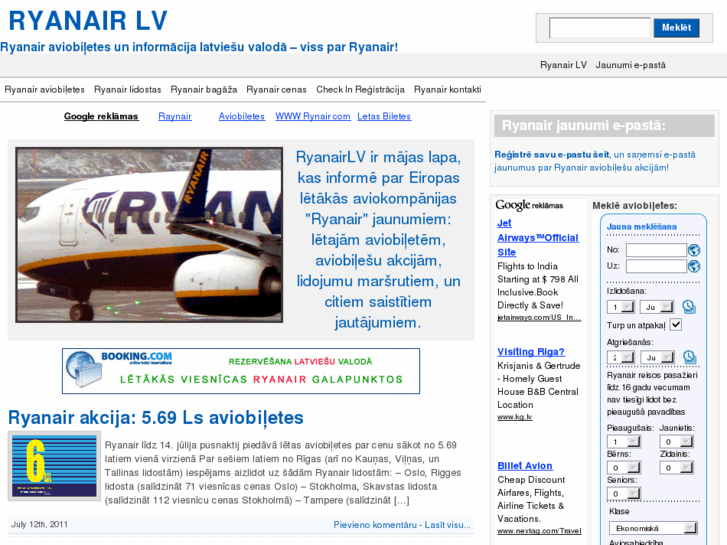Viewport: 727px width, 545px height.
Task: Click the Meklē aviobiļetes: heading
Action: click(x=635, y=205)
